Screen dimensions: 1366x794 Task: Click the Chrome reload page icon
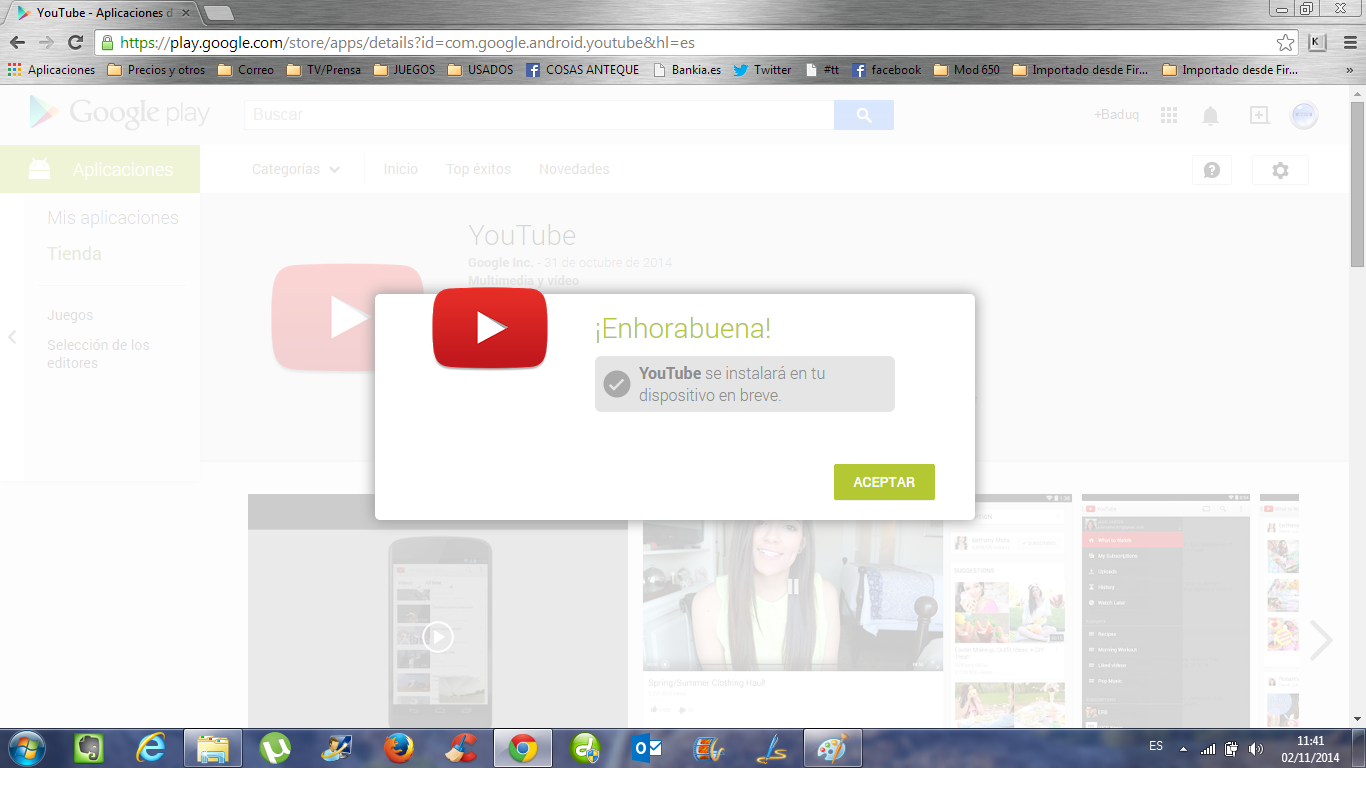click(75, 42)
